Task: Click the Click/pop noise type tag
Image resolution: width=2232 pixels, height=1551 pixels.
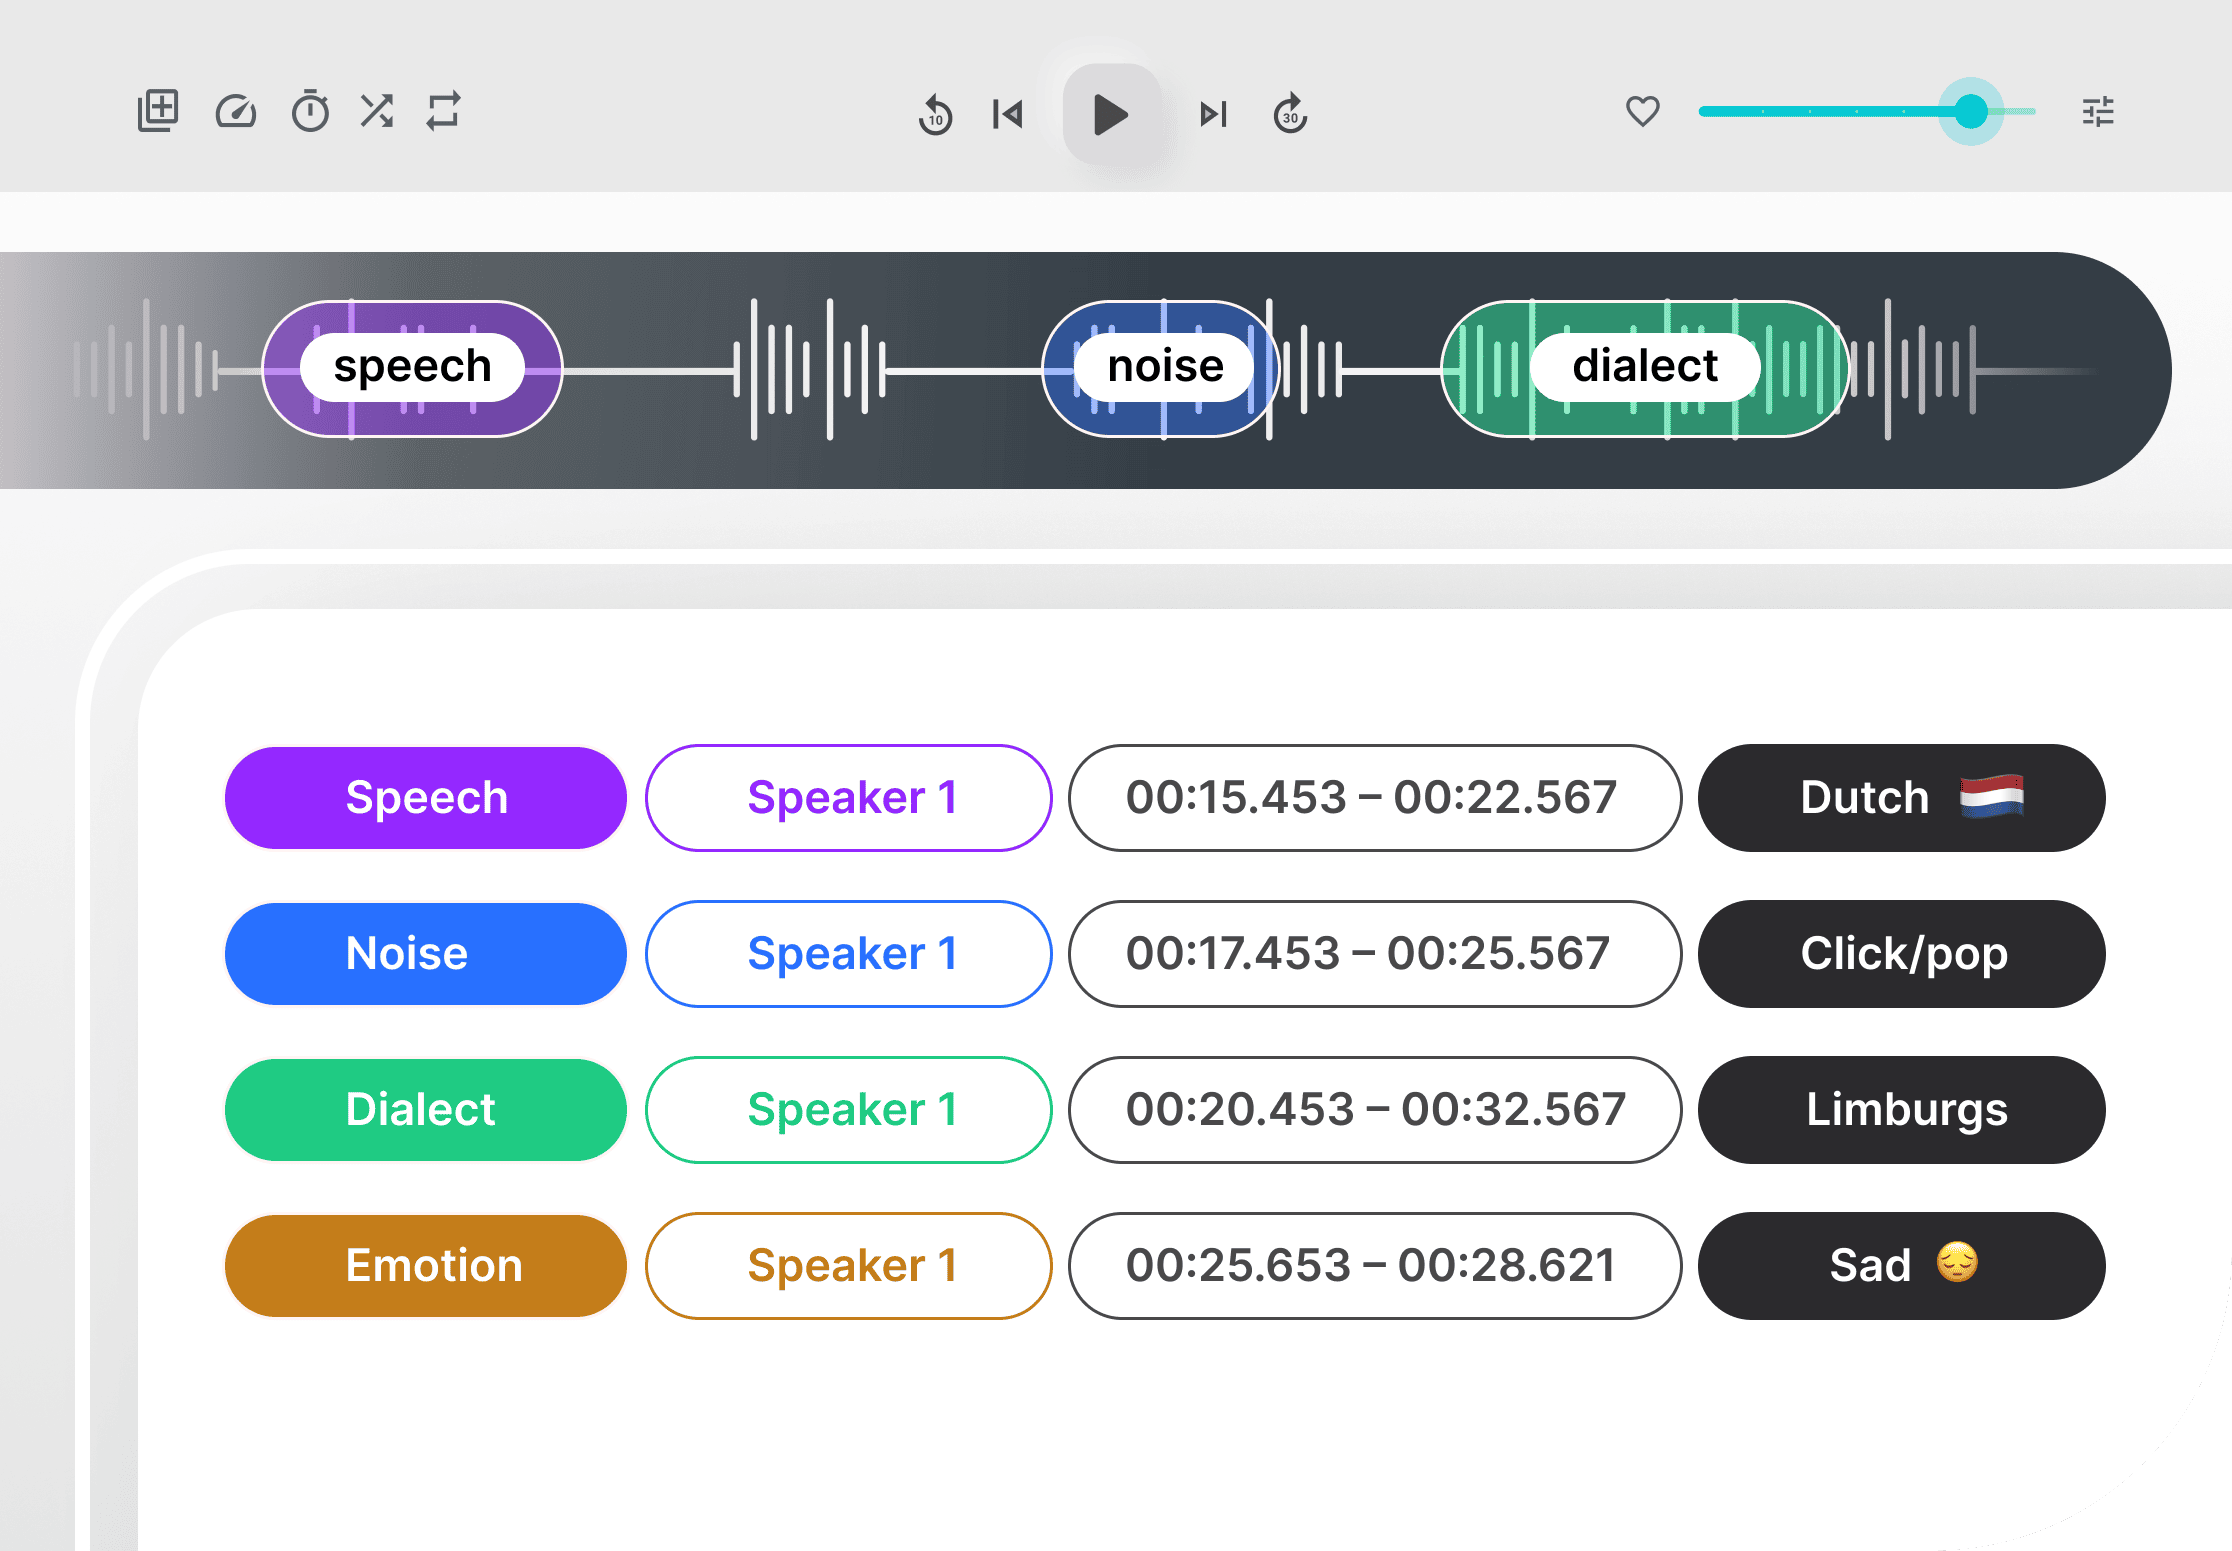Action: pyautogui.click(x=1902, y=954)
